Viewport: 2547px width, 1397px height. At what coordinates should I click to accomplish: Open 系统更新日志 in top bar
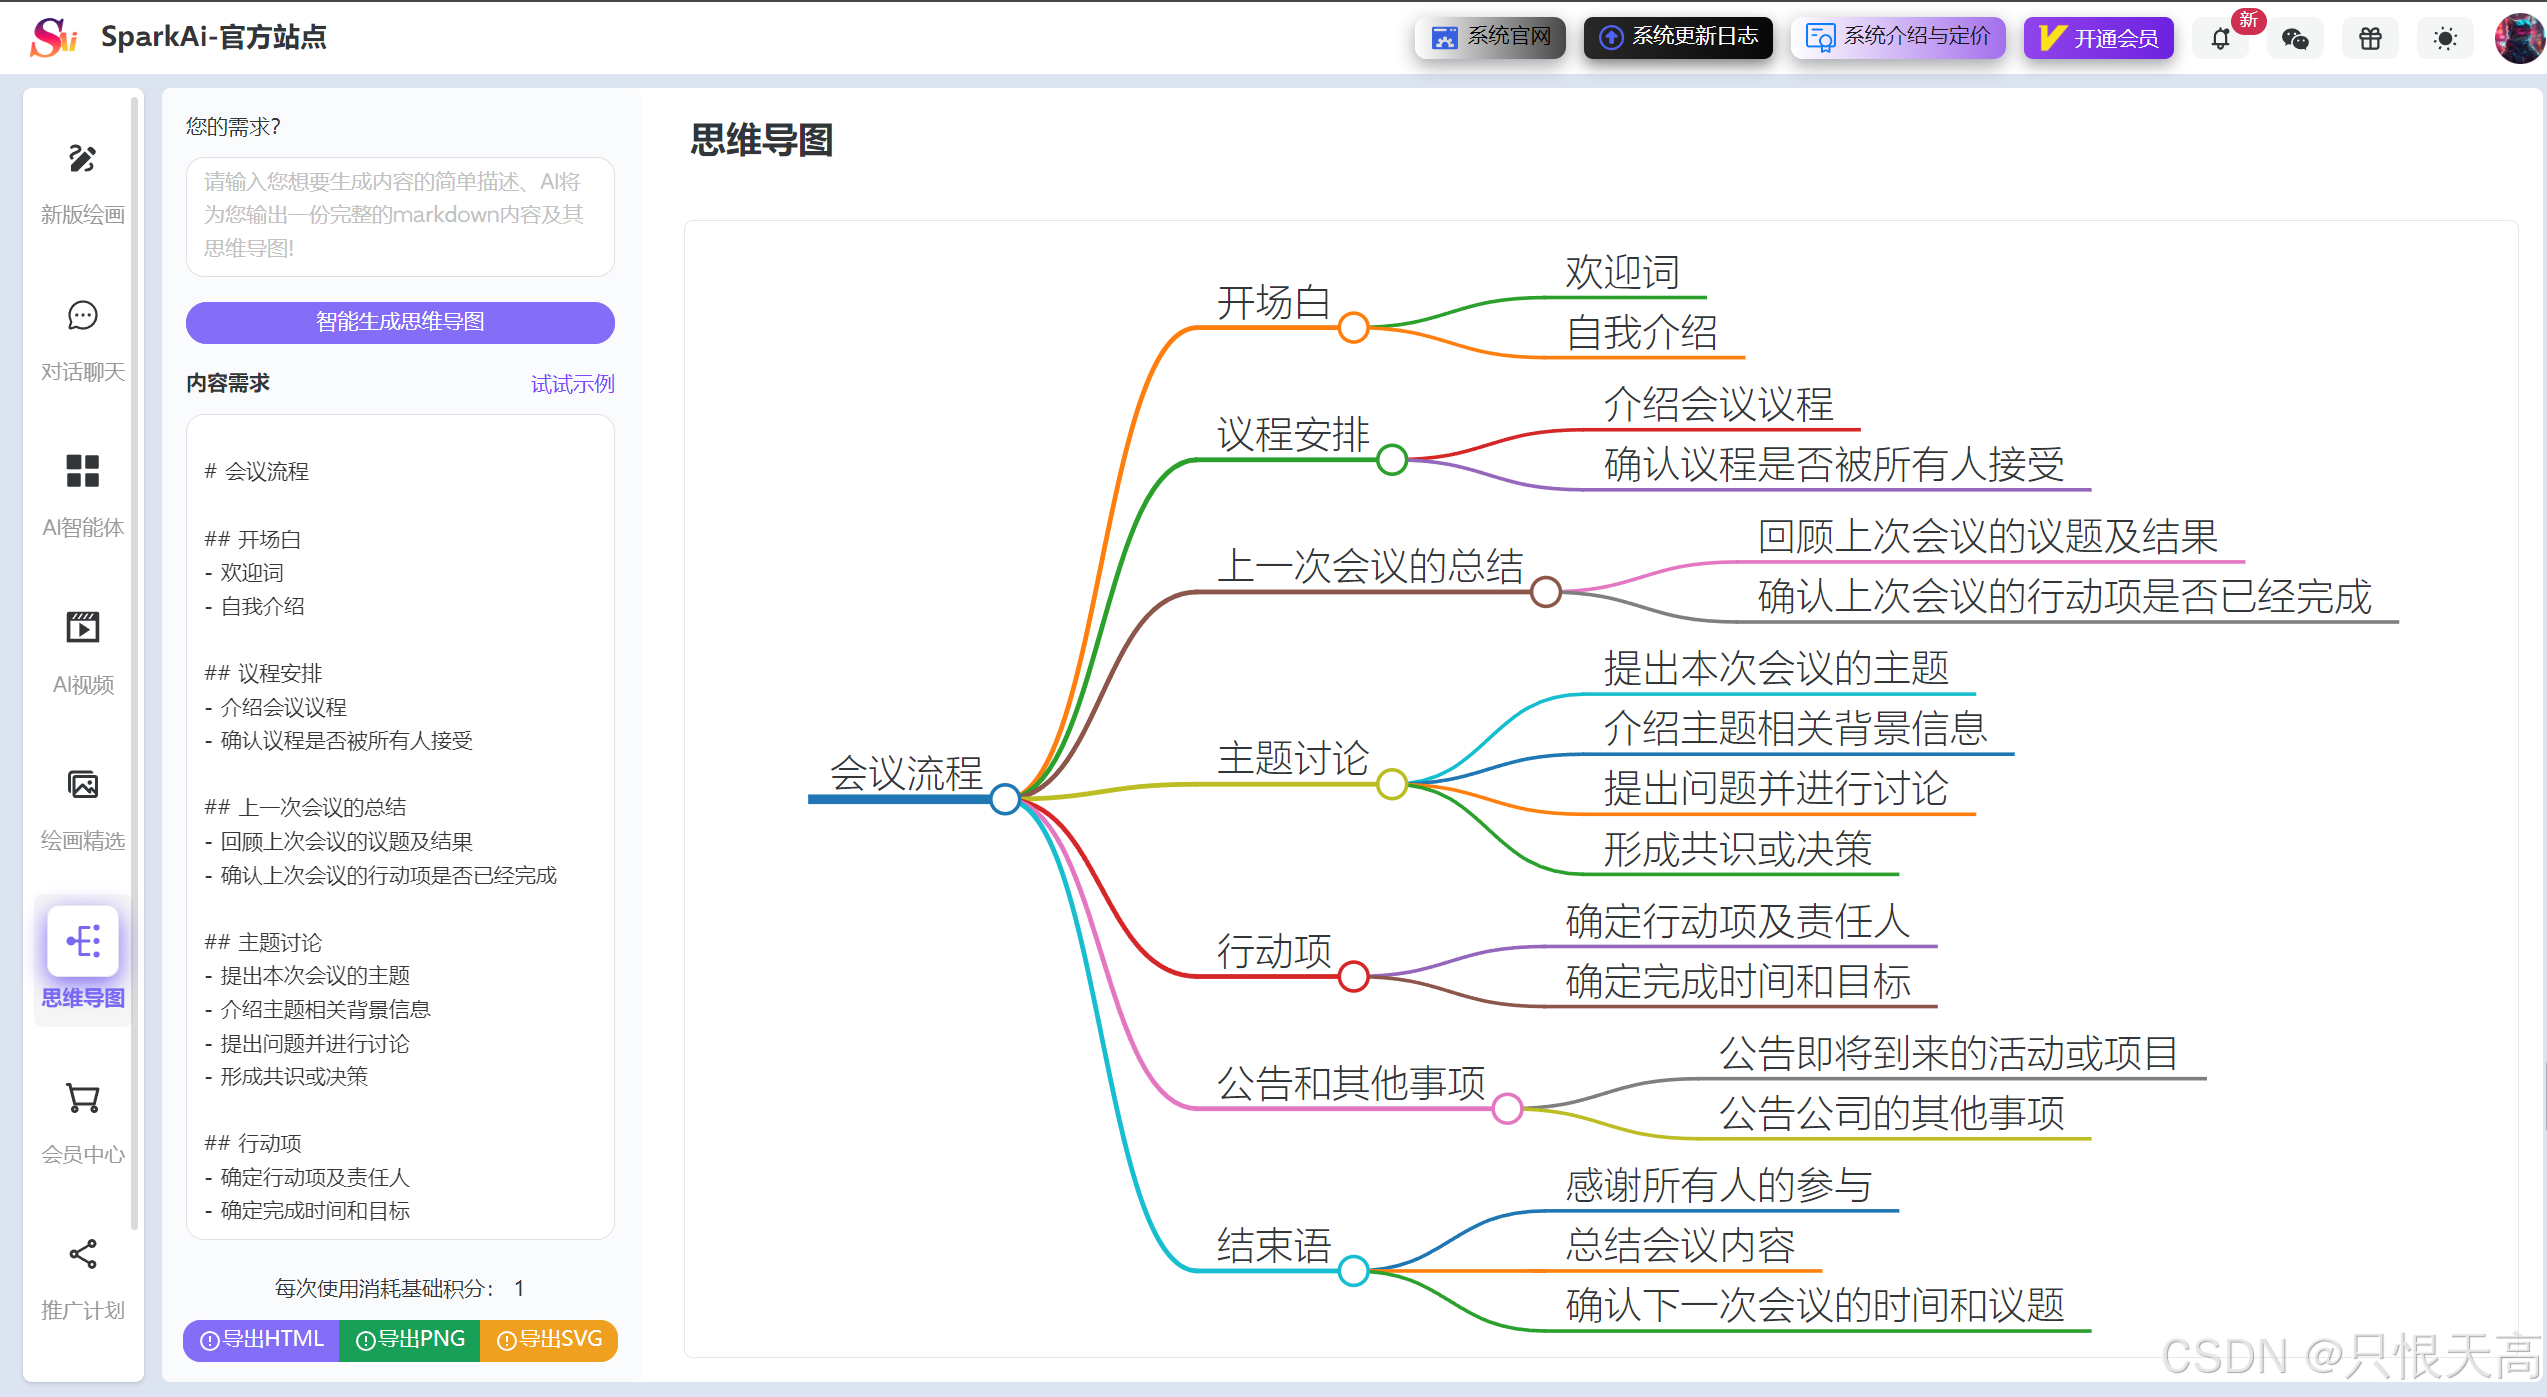[1678, 38]
